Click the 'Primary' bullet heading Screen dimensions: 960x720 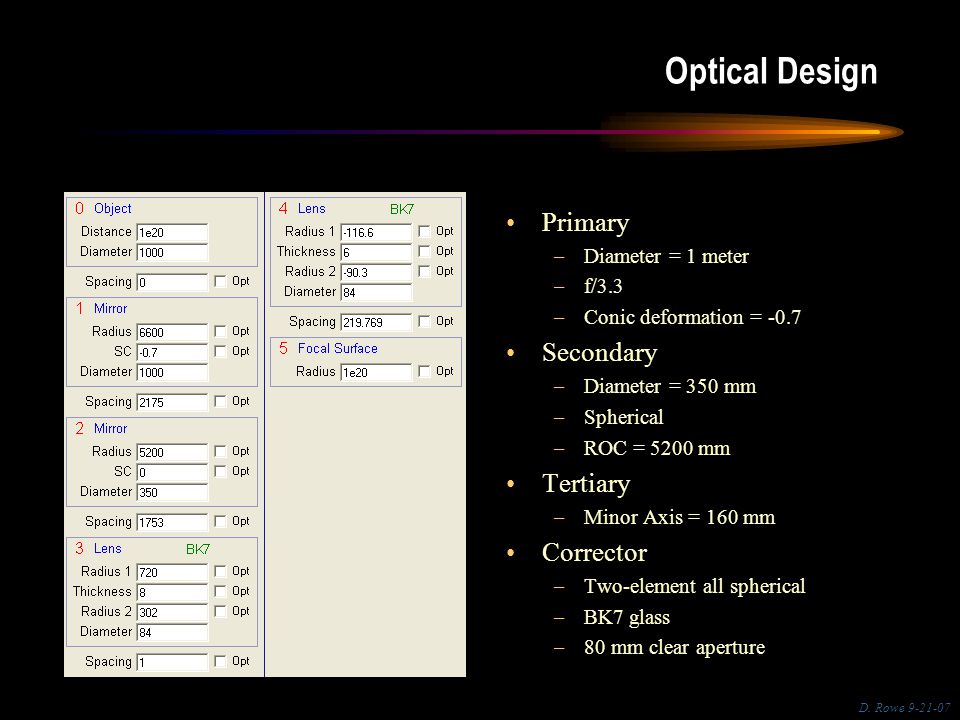click(585, 222)
